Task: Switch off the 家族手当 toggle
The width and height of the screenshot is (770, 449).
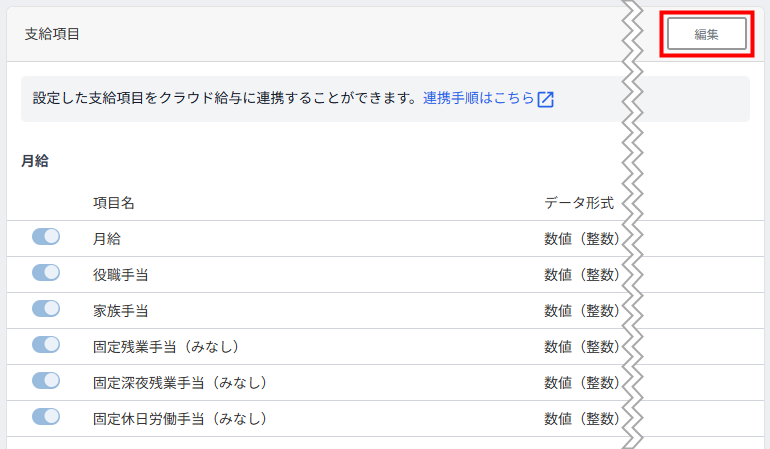Action: [x=46, y=309]
